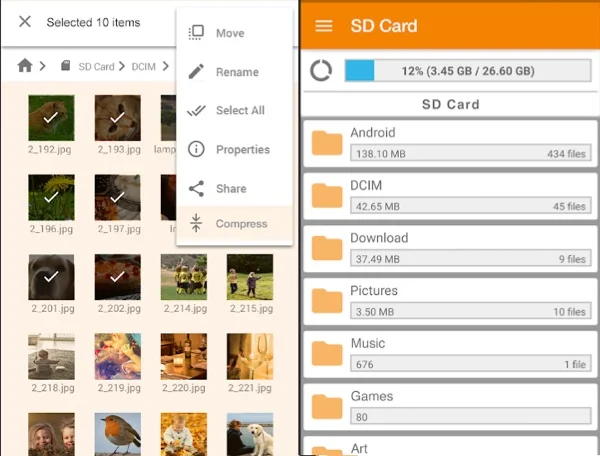
Task: Click the Games folder name
Action: (x=372, y=396)
